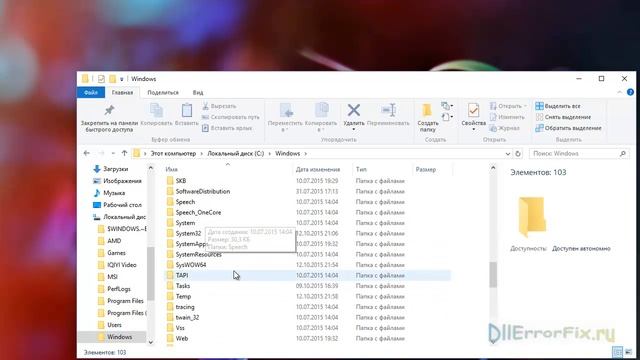This screenshot has height=360, width=640.
Task: Select Музыка in navigation pane
Action: [109, 193]
